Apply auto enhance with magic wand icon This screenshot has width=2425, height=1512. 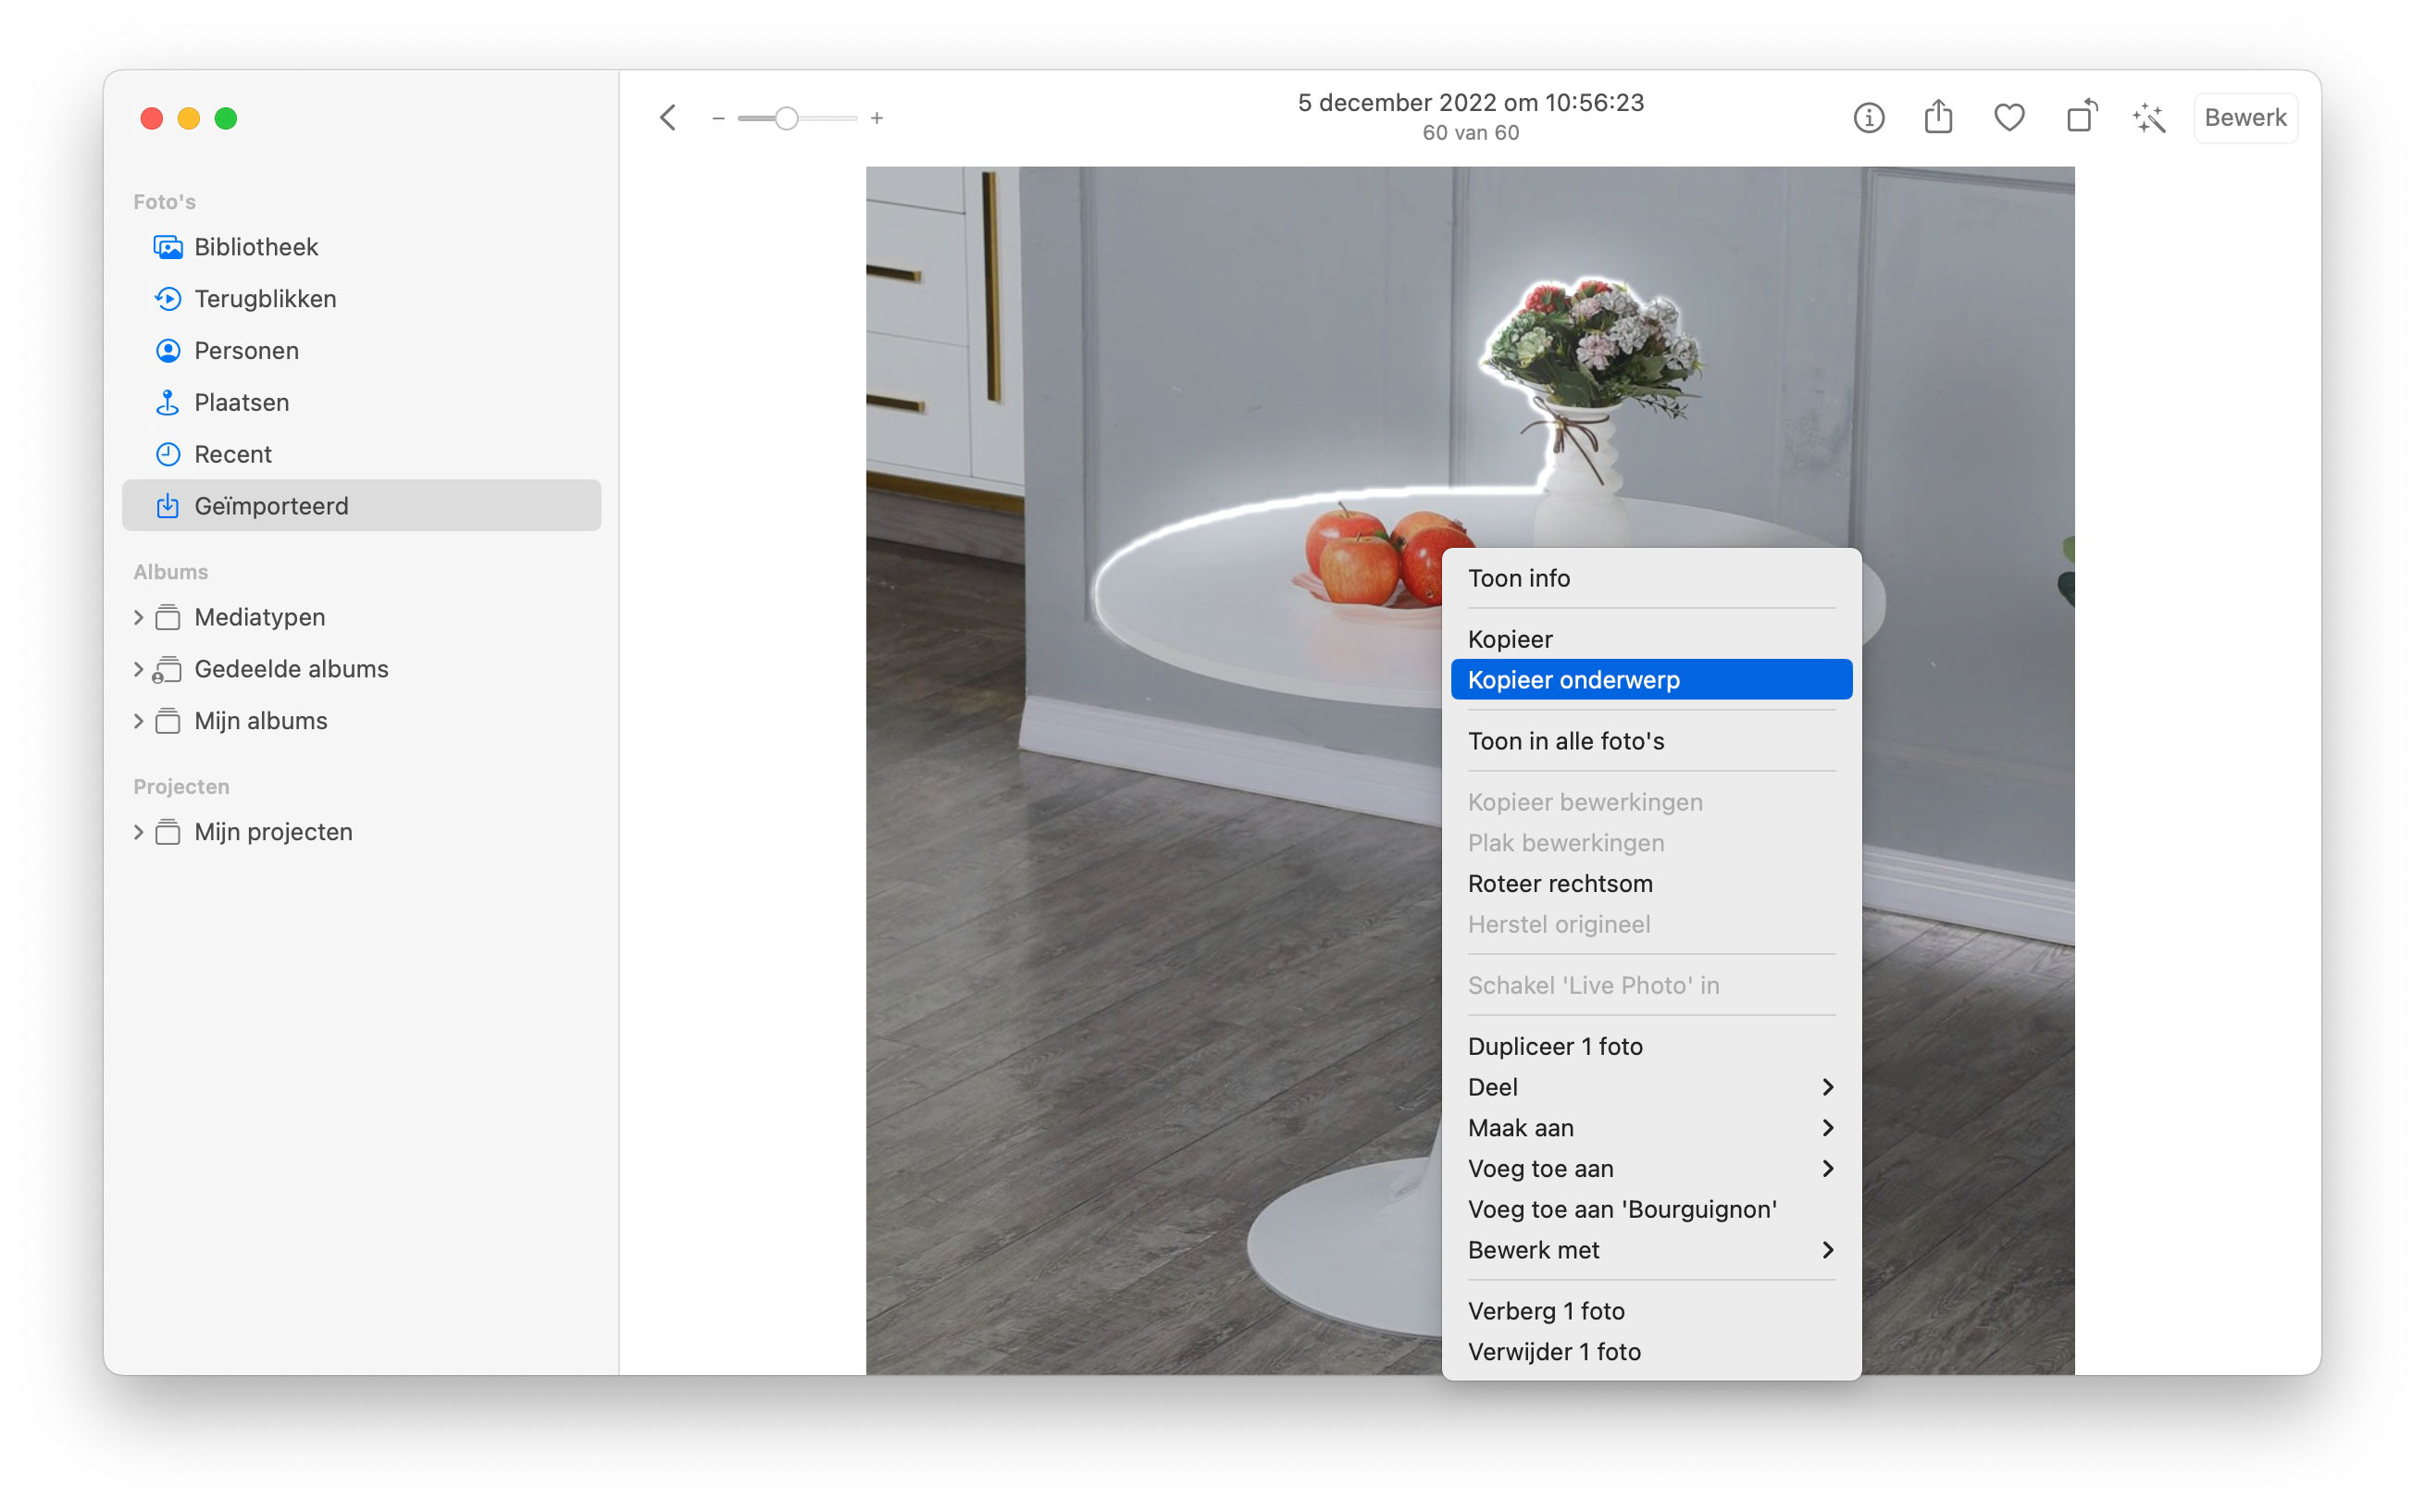point(2149,118)
